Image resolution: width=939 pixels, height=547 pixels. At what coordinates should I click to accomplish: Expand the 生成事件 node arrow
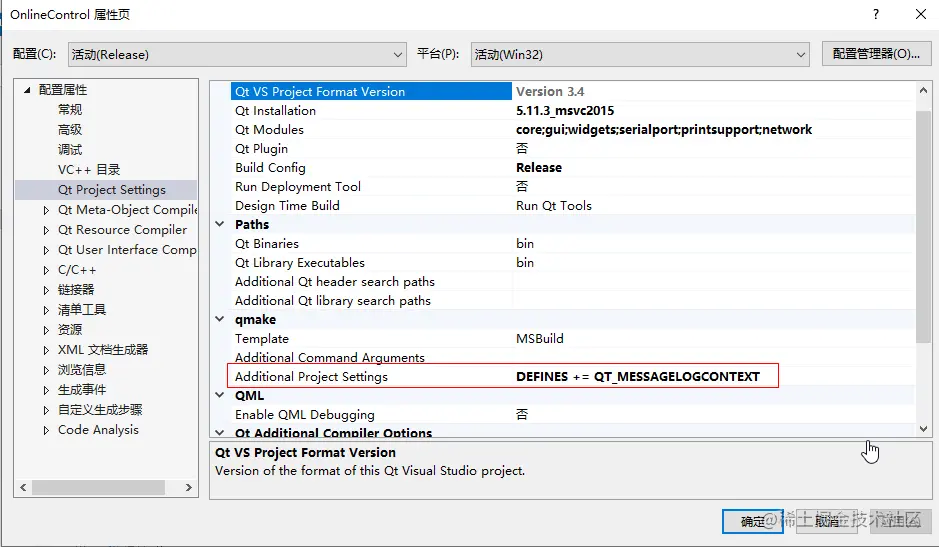click(46, 390)
